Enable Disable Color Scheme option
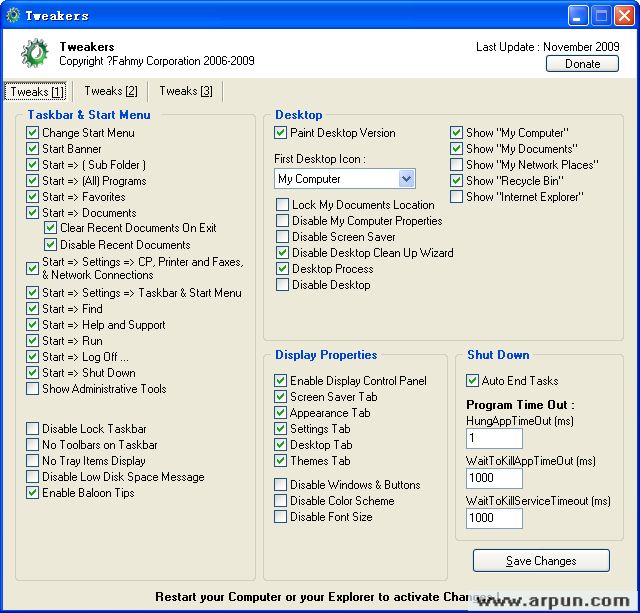The height and width of the screenshot is (613, 640). coord(280,501)
